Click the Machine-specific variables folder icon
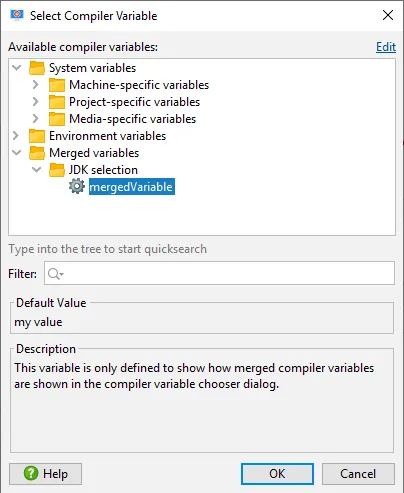This screenshot has width=404, height=493. click(57, 85)
